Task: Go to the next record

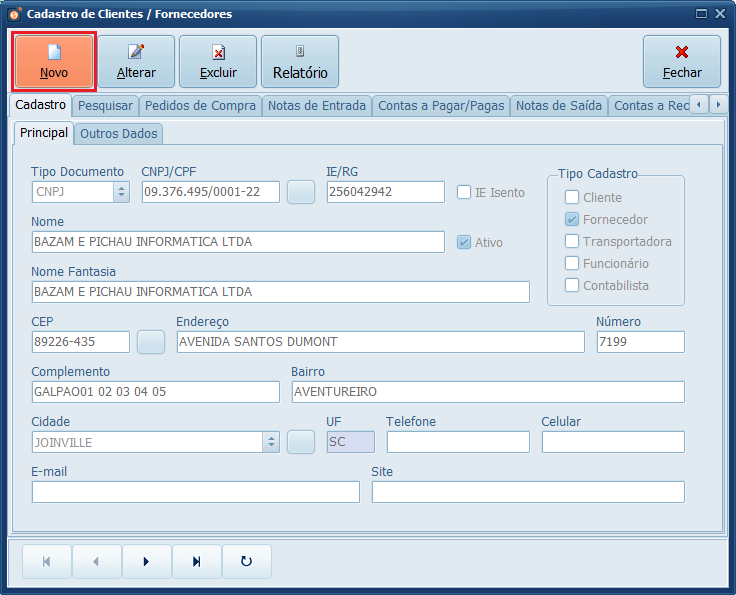Action: [147, 562]
